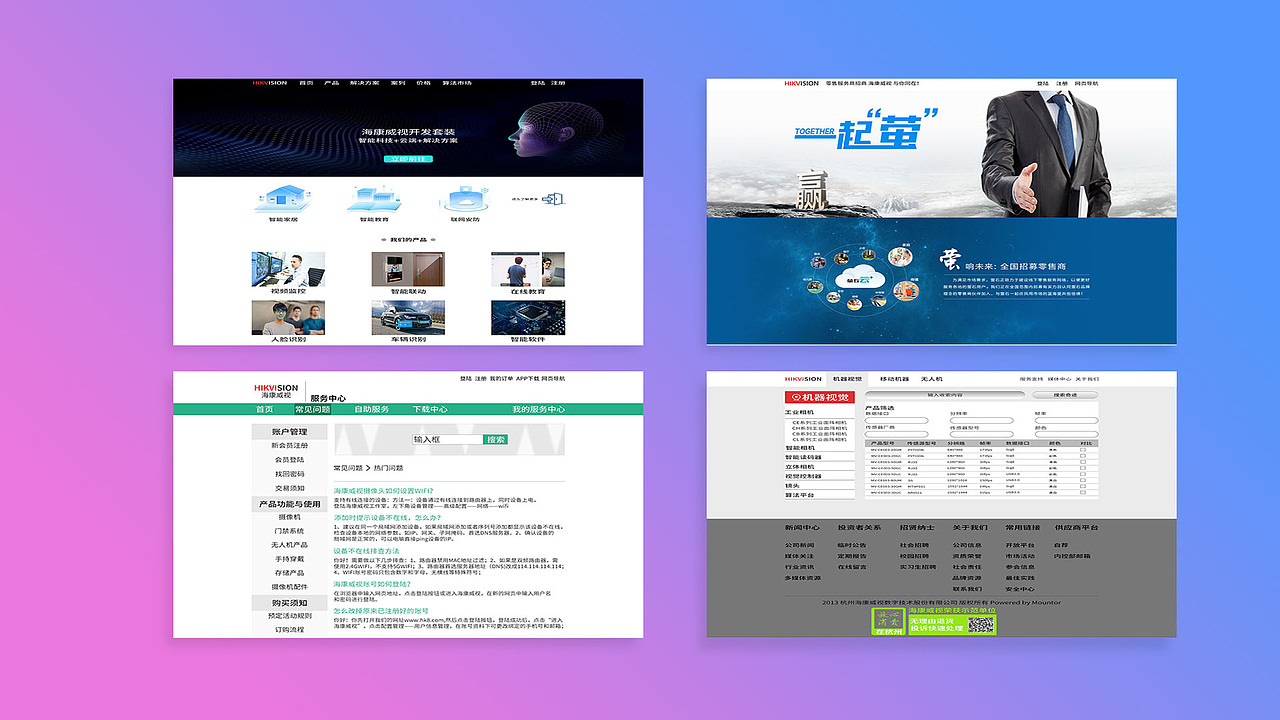Viewport: 1280px width, 720px height.
Task: Click 找回密码 in 账户管理 sidebar
Action: pos(290,474)
